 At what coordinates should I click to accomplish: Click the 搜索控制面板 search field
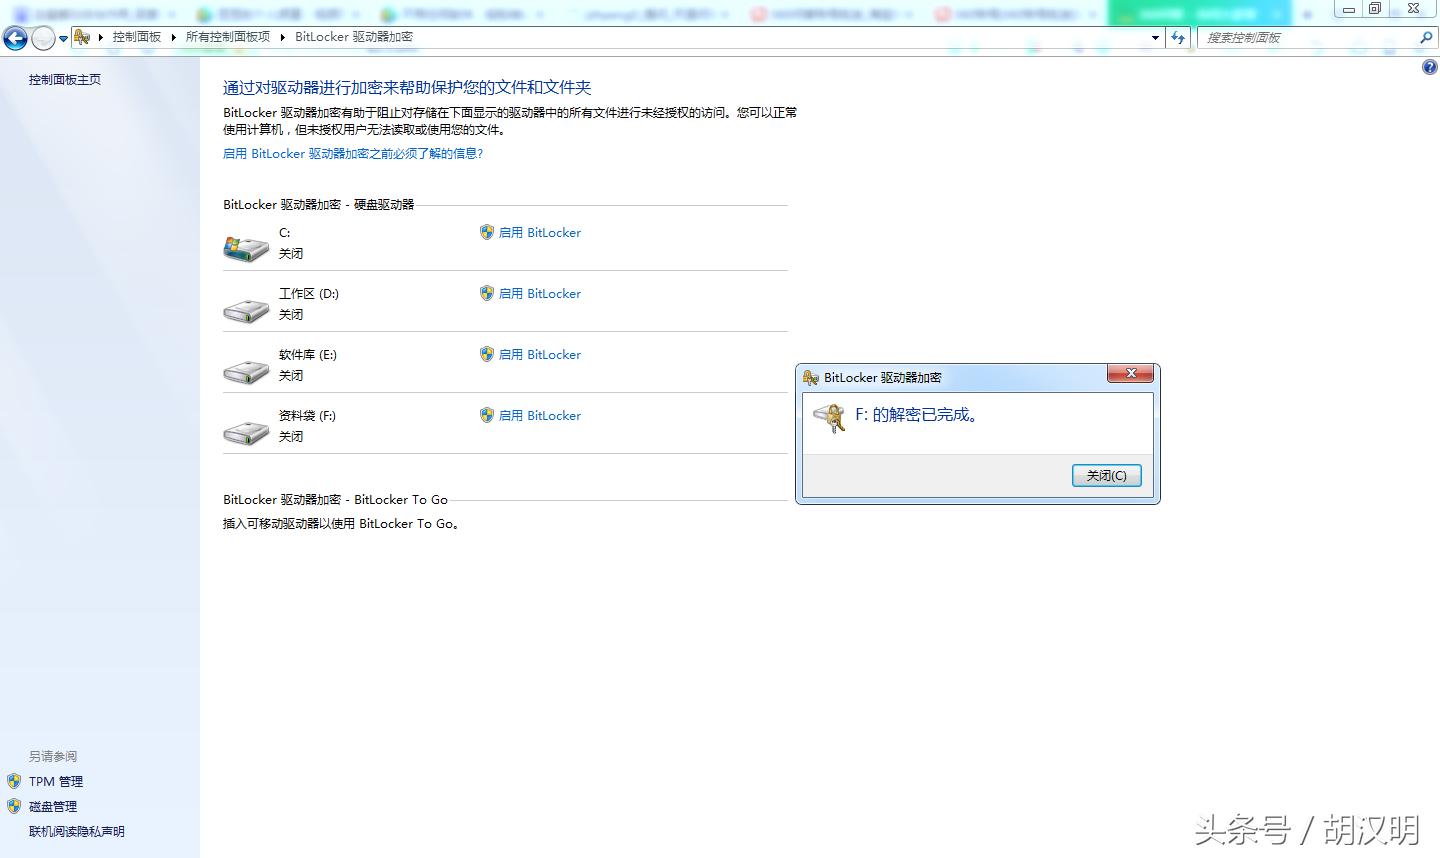click(1308, 38)
